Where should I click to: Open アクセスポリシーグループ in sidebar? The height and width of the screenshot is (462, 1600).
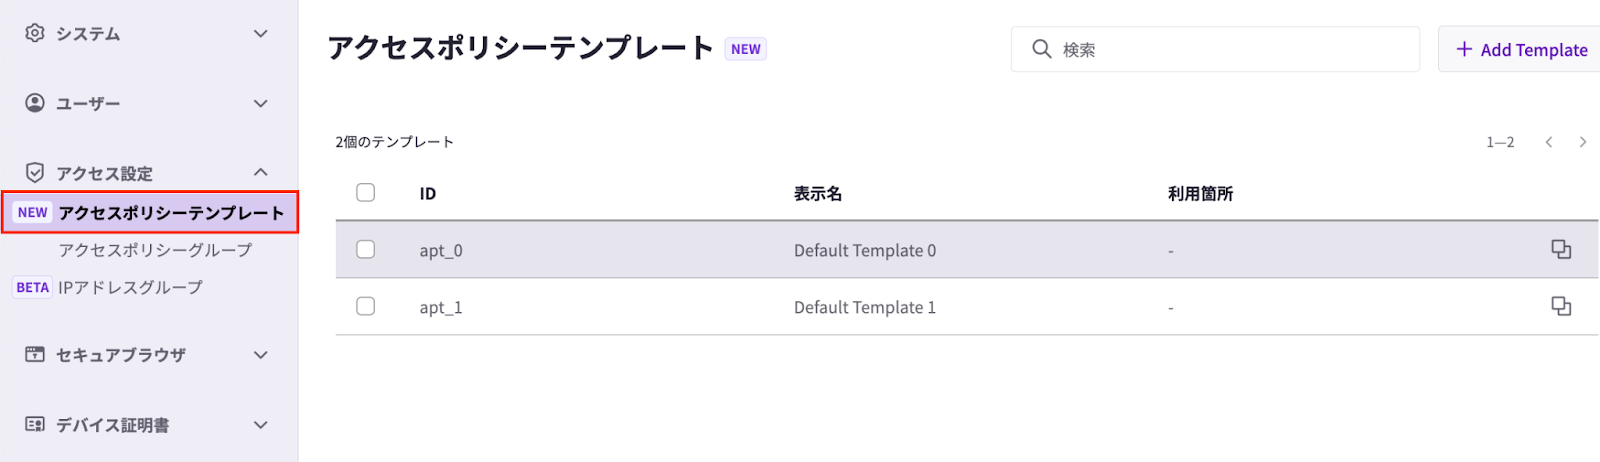tap(155, 250)
